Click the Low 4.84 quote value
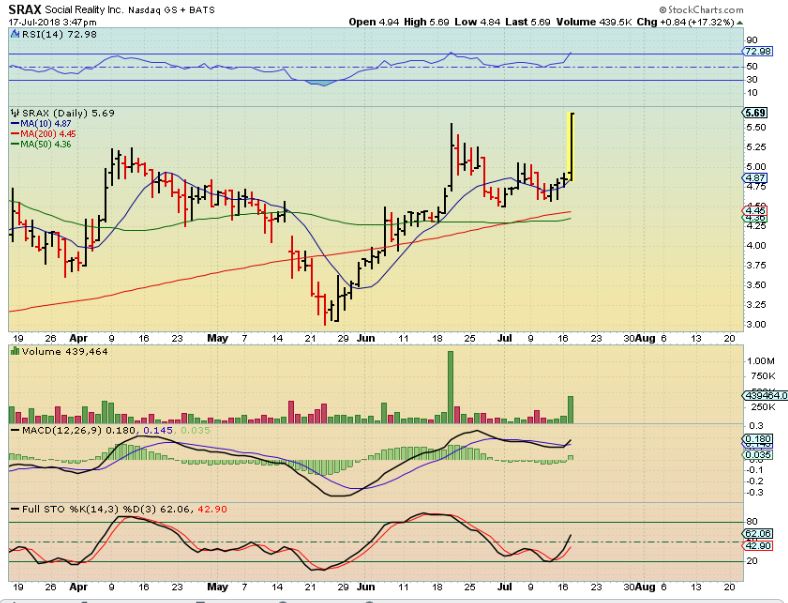 click(477, 22)
